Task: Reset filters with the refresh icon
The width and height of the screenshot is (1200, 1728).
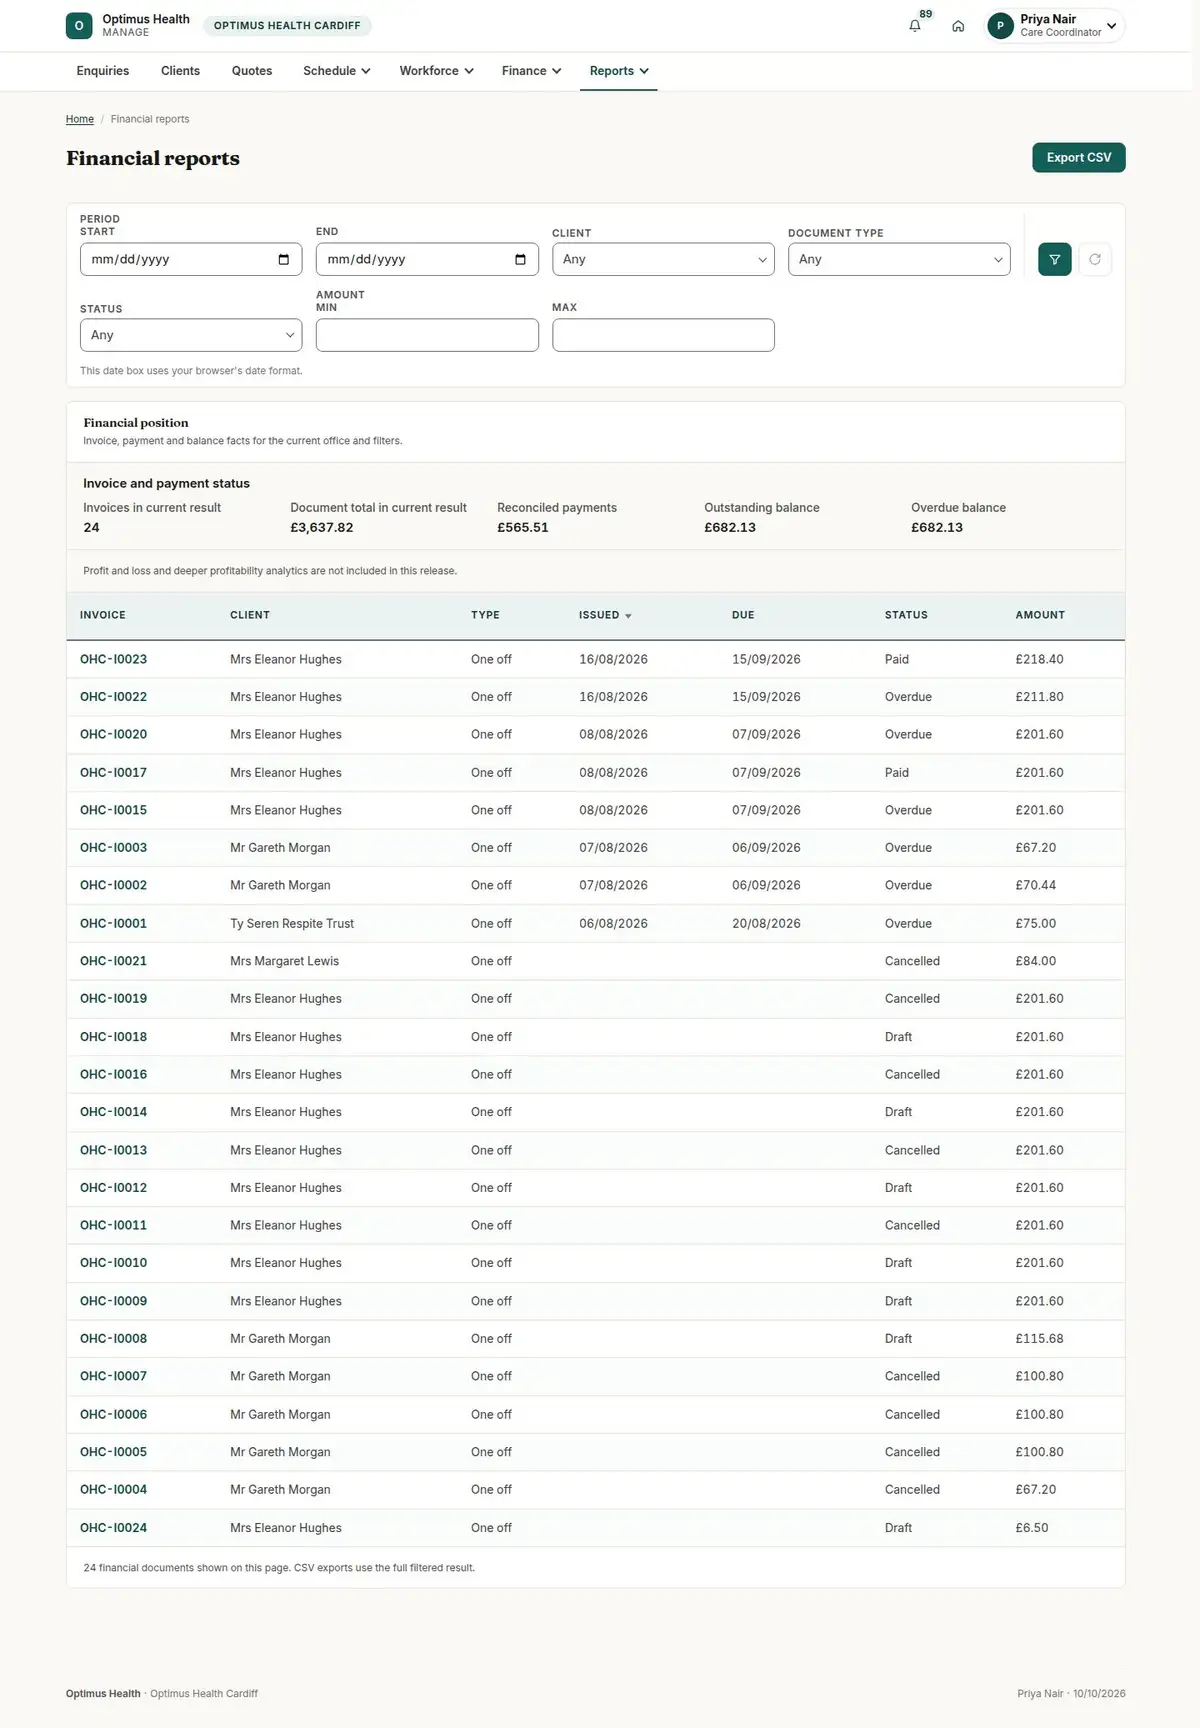Action: 1095,259
